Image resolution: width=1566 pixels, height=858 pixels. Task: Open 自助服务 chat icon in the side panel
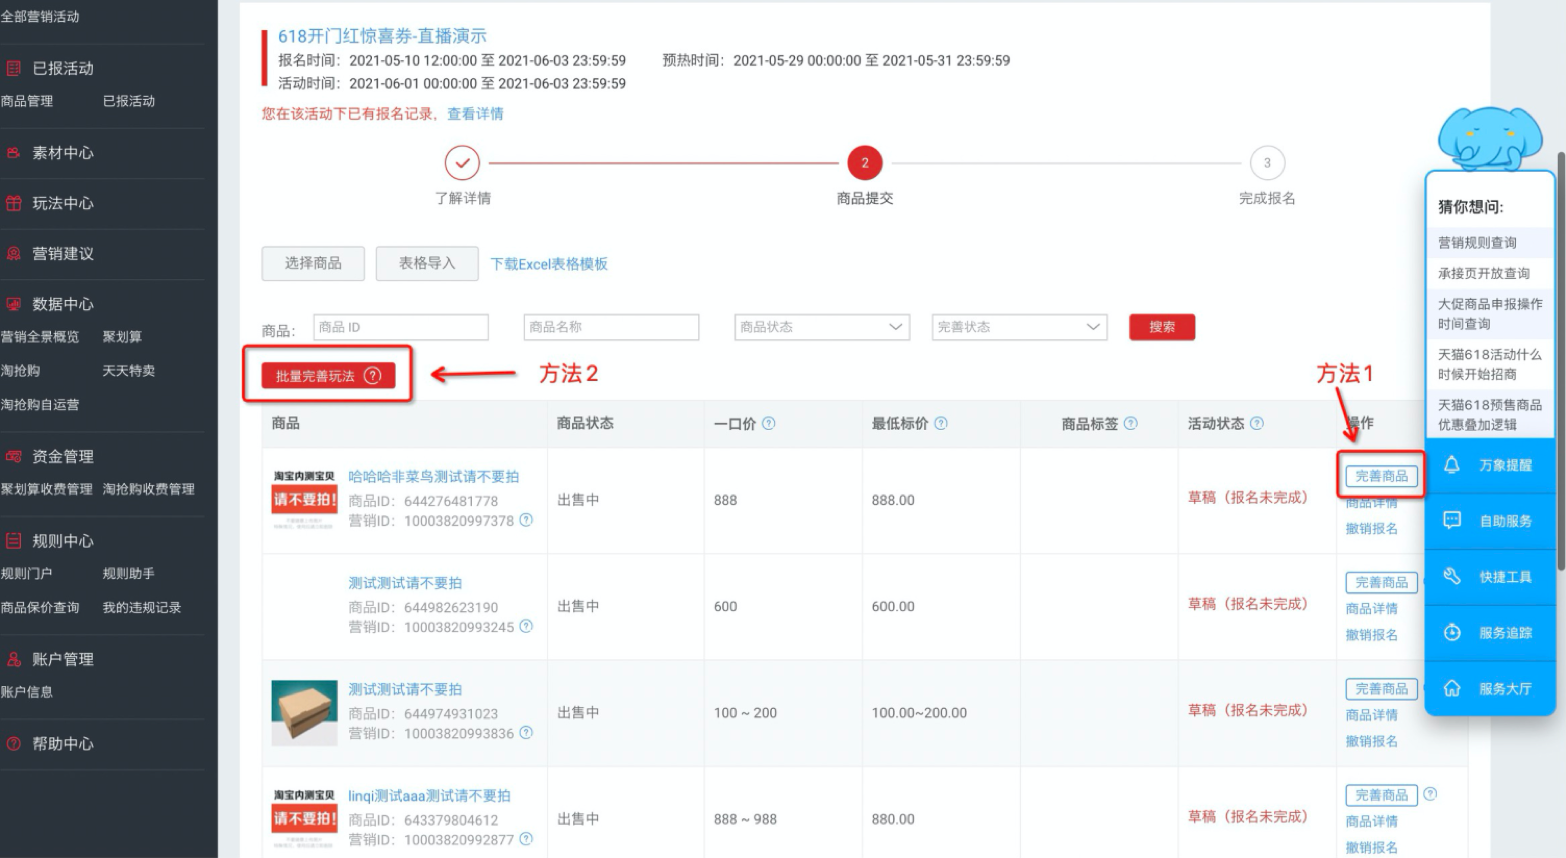tap(1452, 520)
